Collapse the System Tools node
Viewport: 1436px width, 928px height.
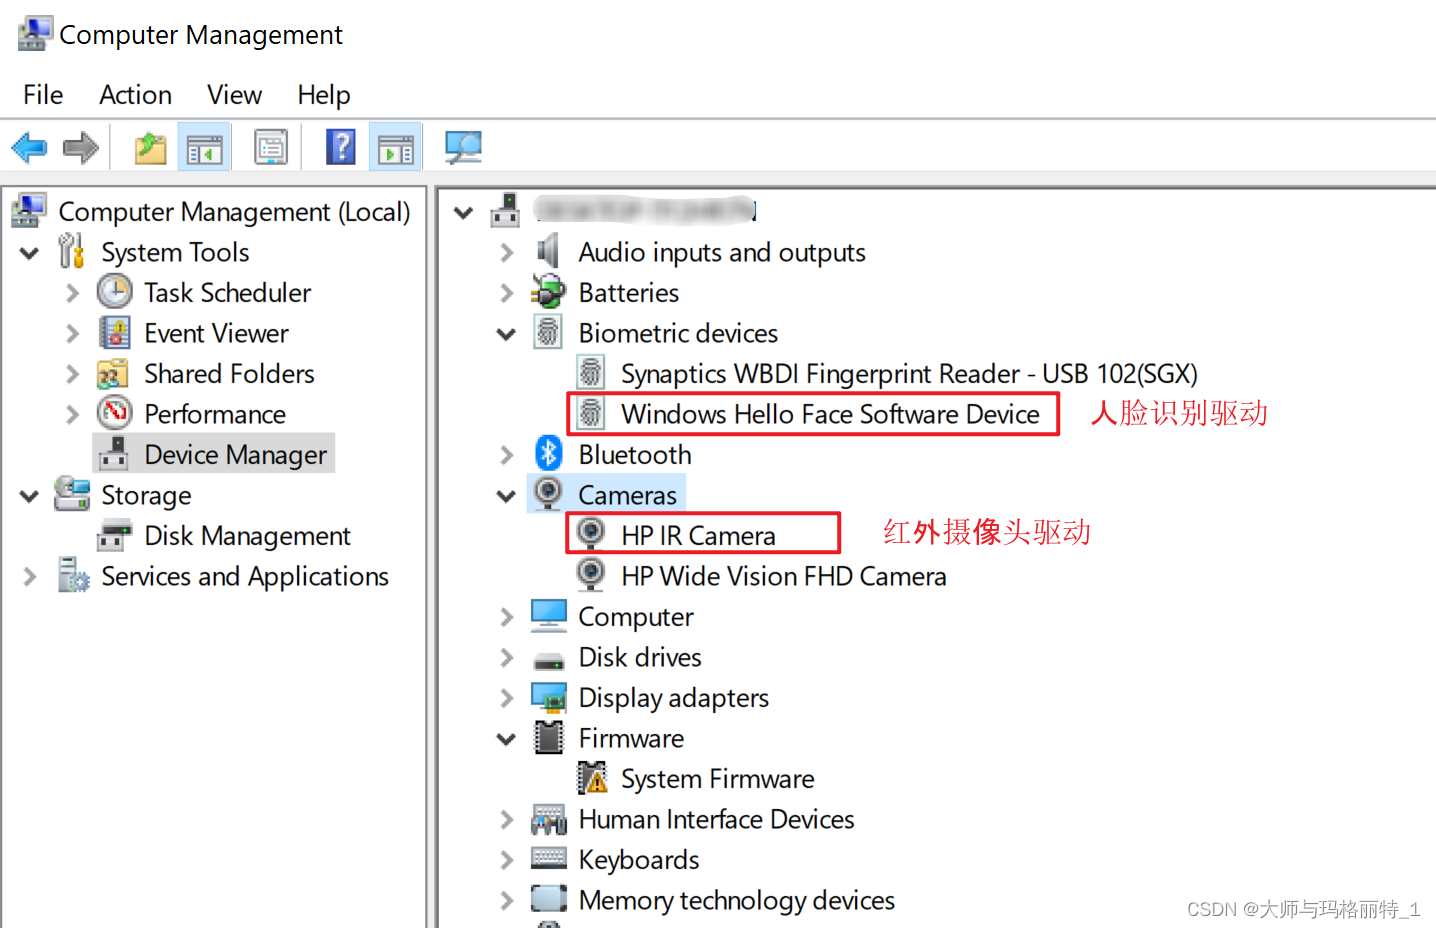point(30,253)
